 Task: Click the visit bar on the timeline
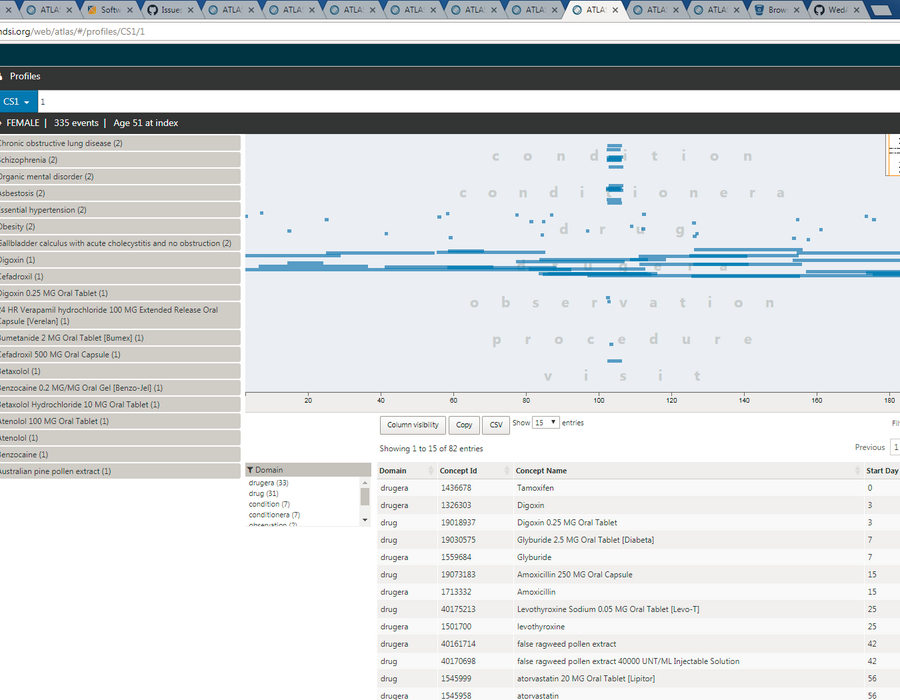click(615, 361)
